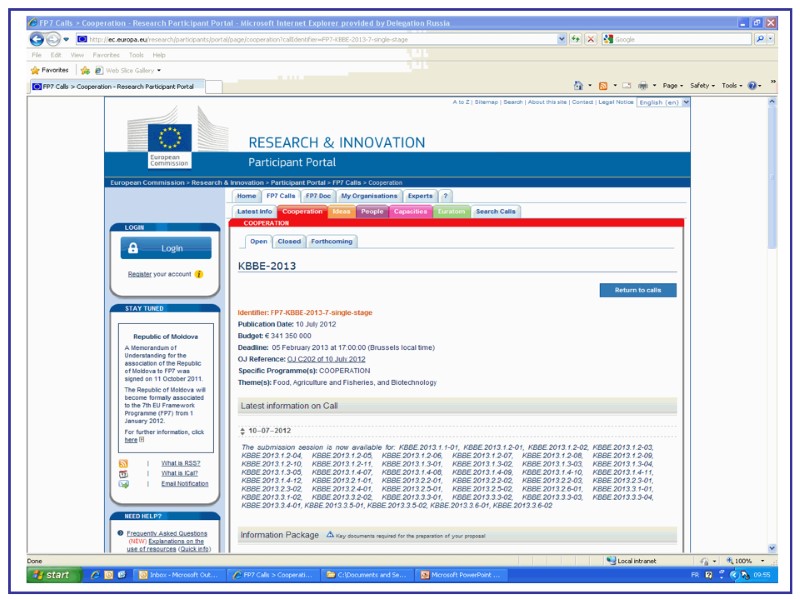The height and width of the screenshot is (600, 800).
Task: Click the browser Forward arrow button
Action: tap(53, 39)
